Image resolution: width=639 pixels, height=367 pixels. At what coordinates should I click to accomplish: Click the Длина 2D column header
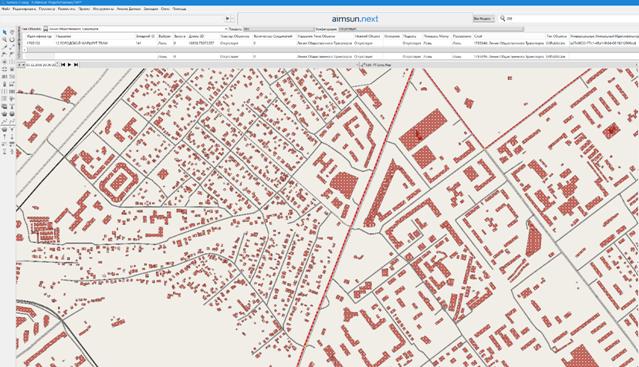196,36
